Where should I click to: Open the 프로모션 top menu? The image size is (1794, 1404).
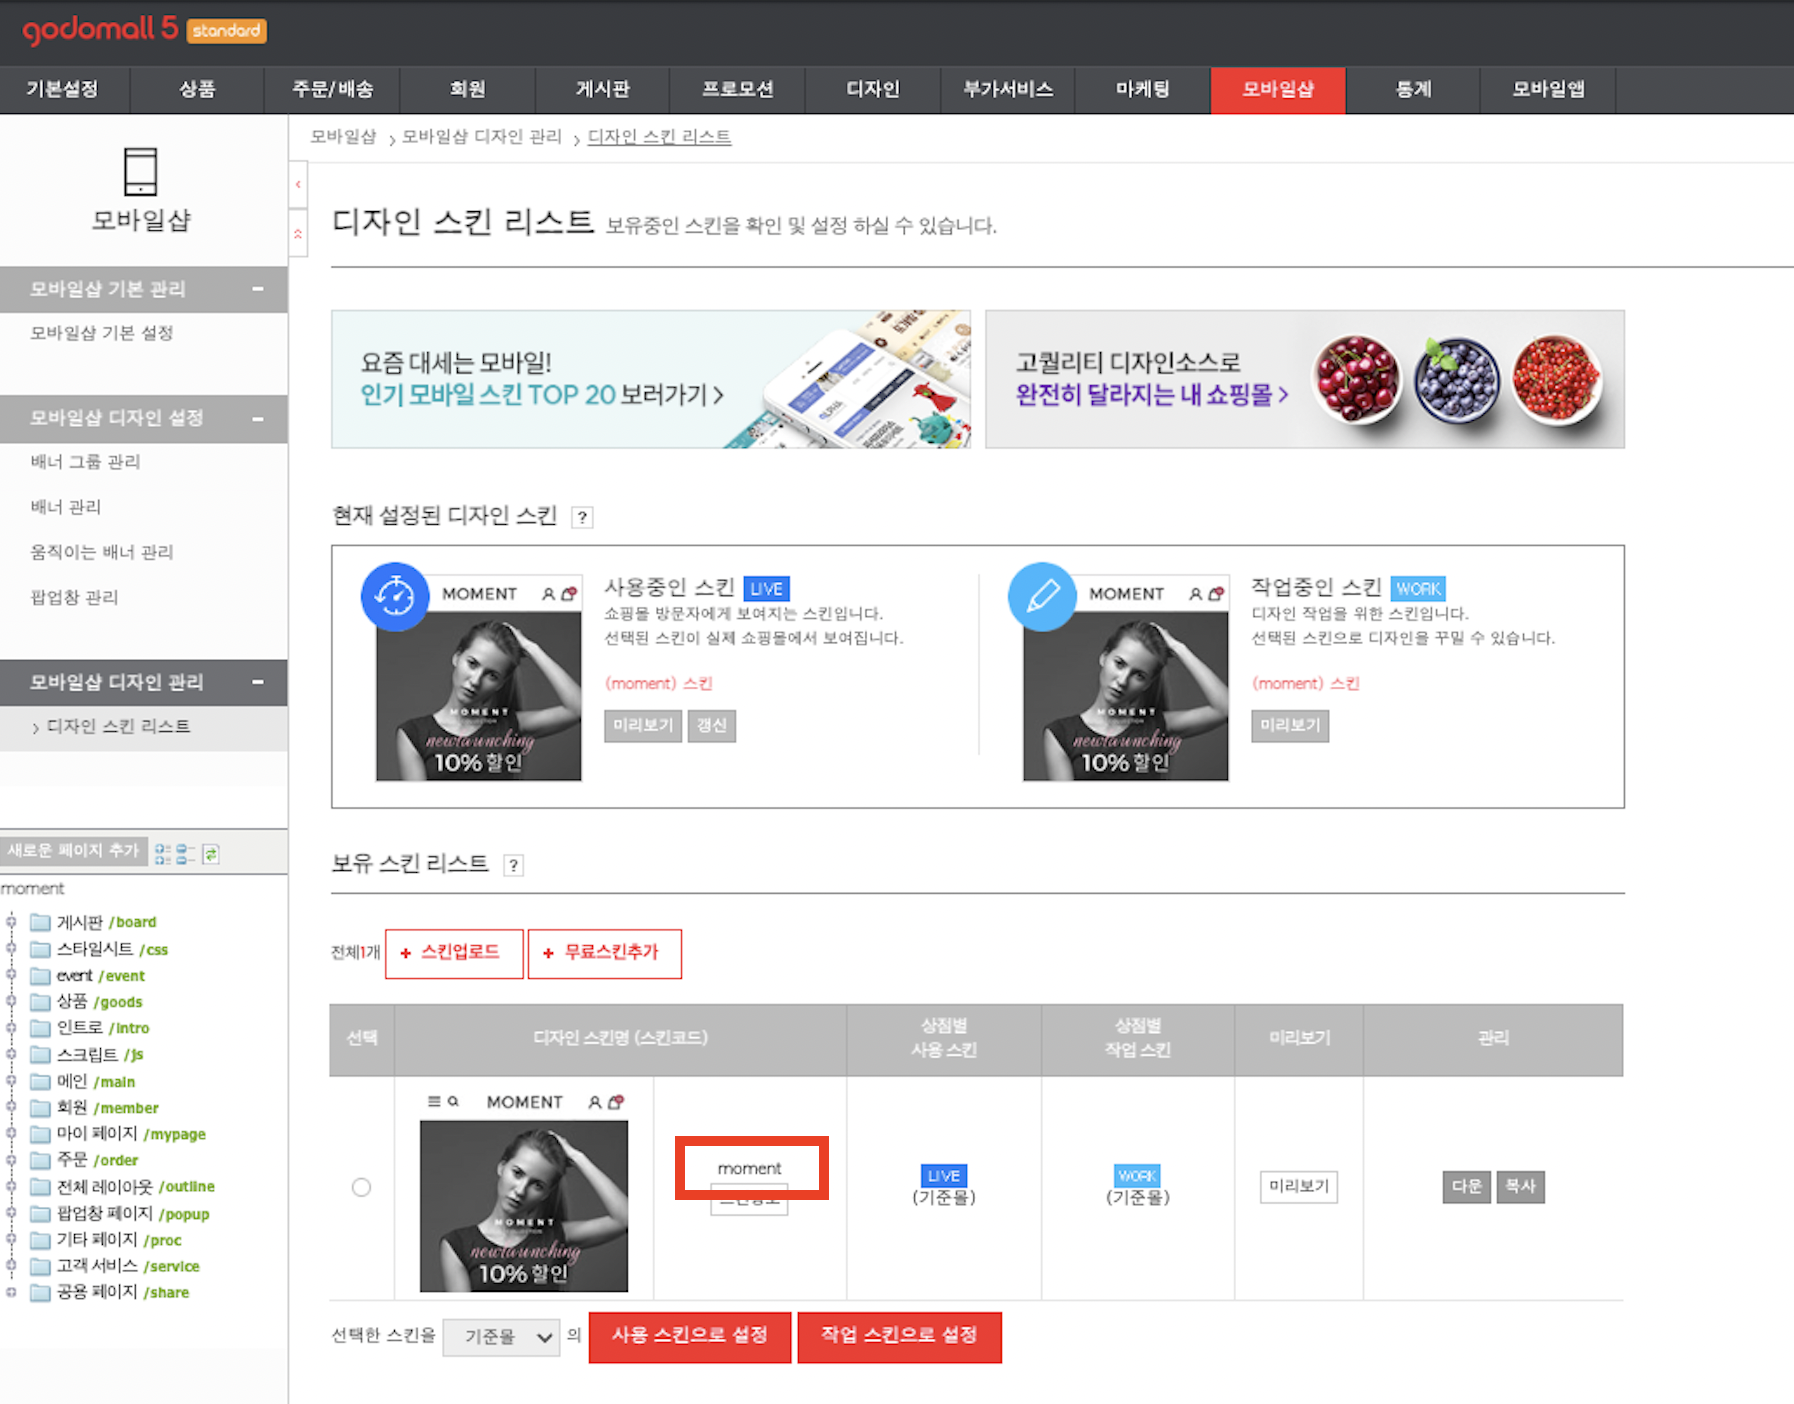pos(737,89)
